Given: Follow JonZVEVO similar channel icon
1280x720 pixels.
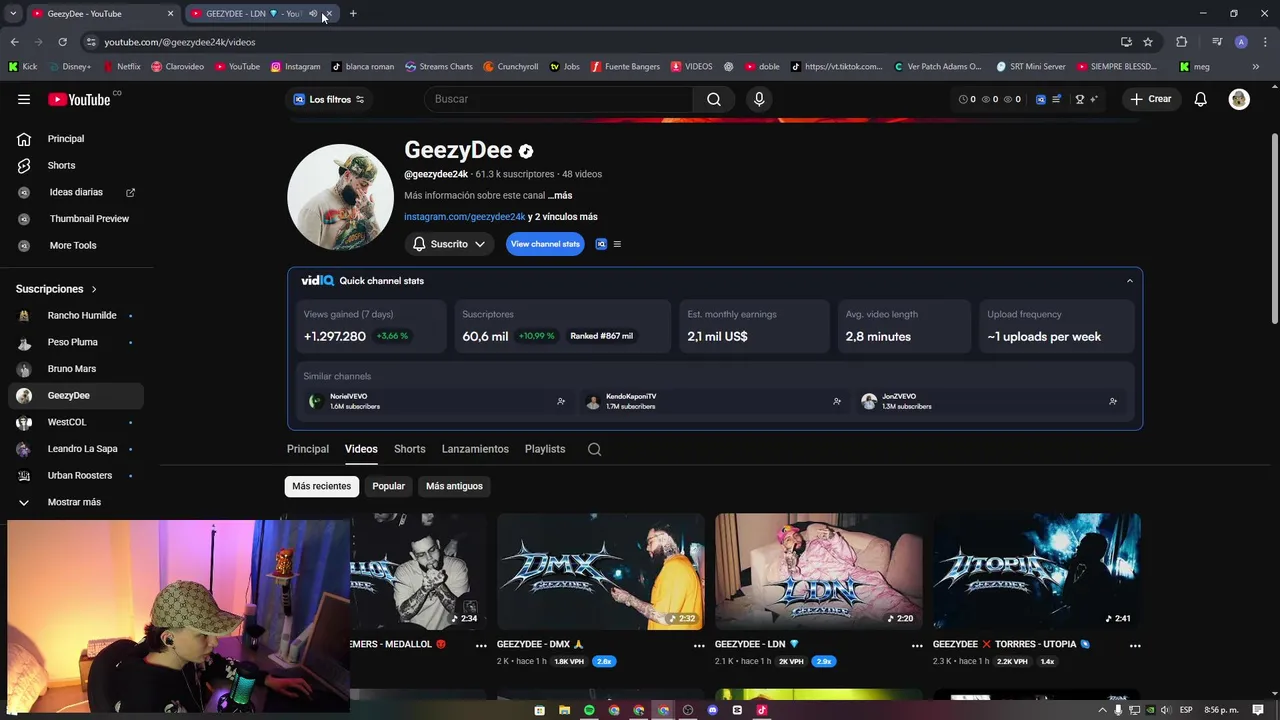Looking at the screenshot, I should coord(1113,401).
